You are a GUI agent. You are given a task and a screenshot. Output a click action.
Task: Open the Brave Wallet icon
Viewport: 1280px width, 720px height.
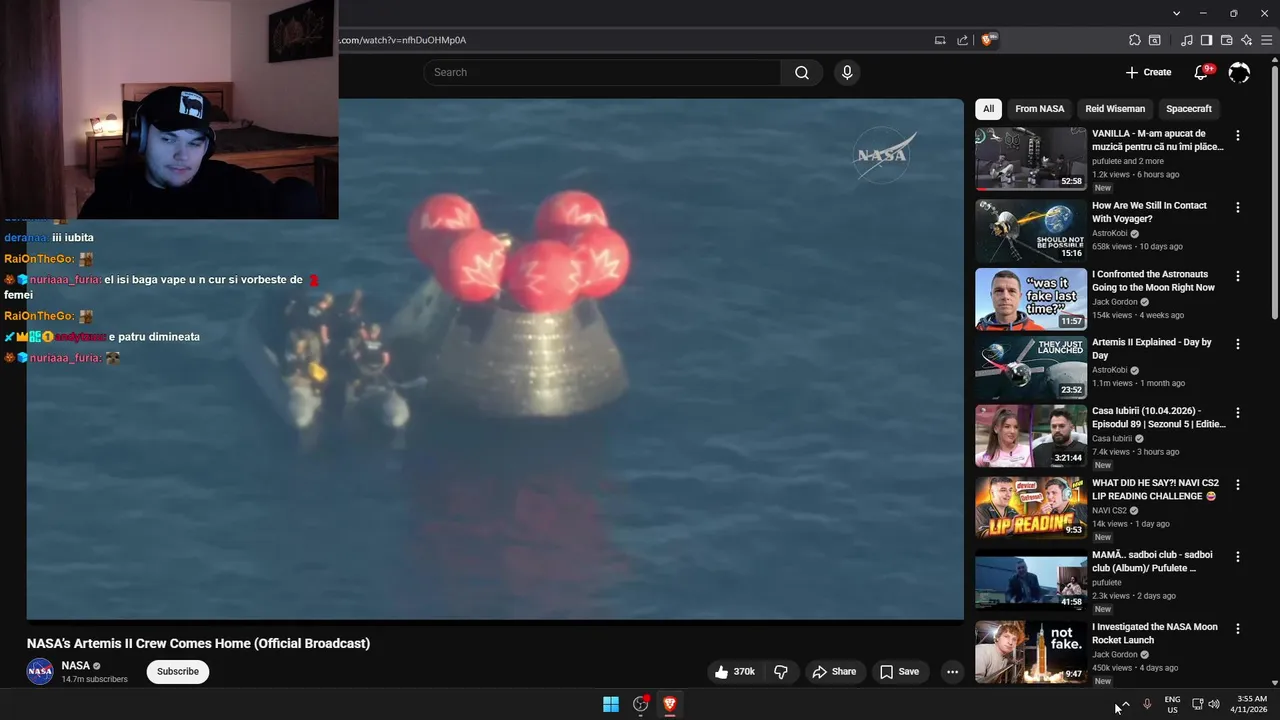(x=1226, y=40)
